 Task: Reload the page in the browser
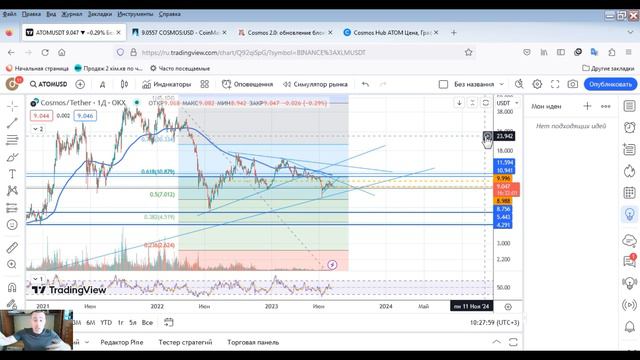pyautogui.click(x=45, y=52)
